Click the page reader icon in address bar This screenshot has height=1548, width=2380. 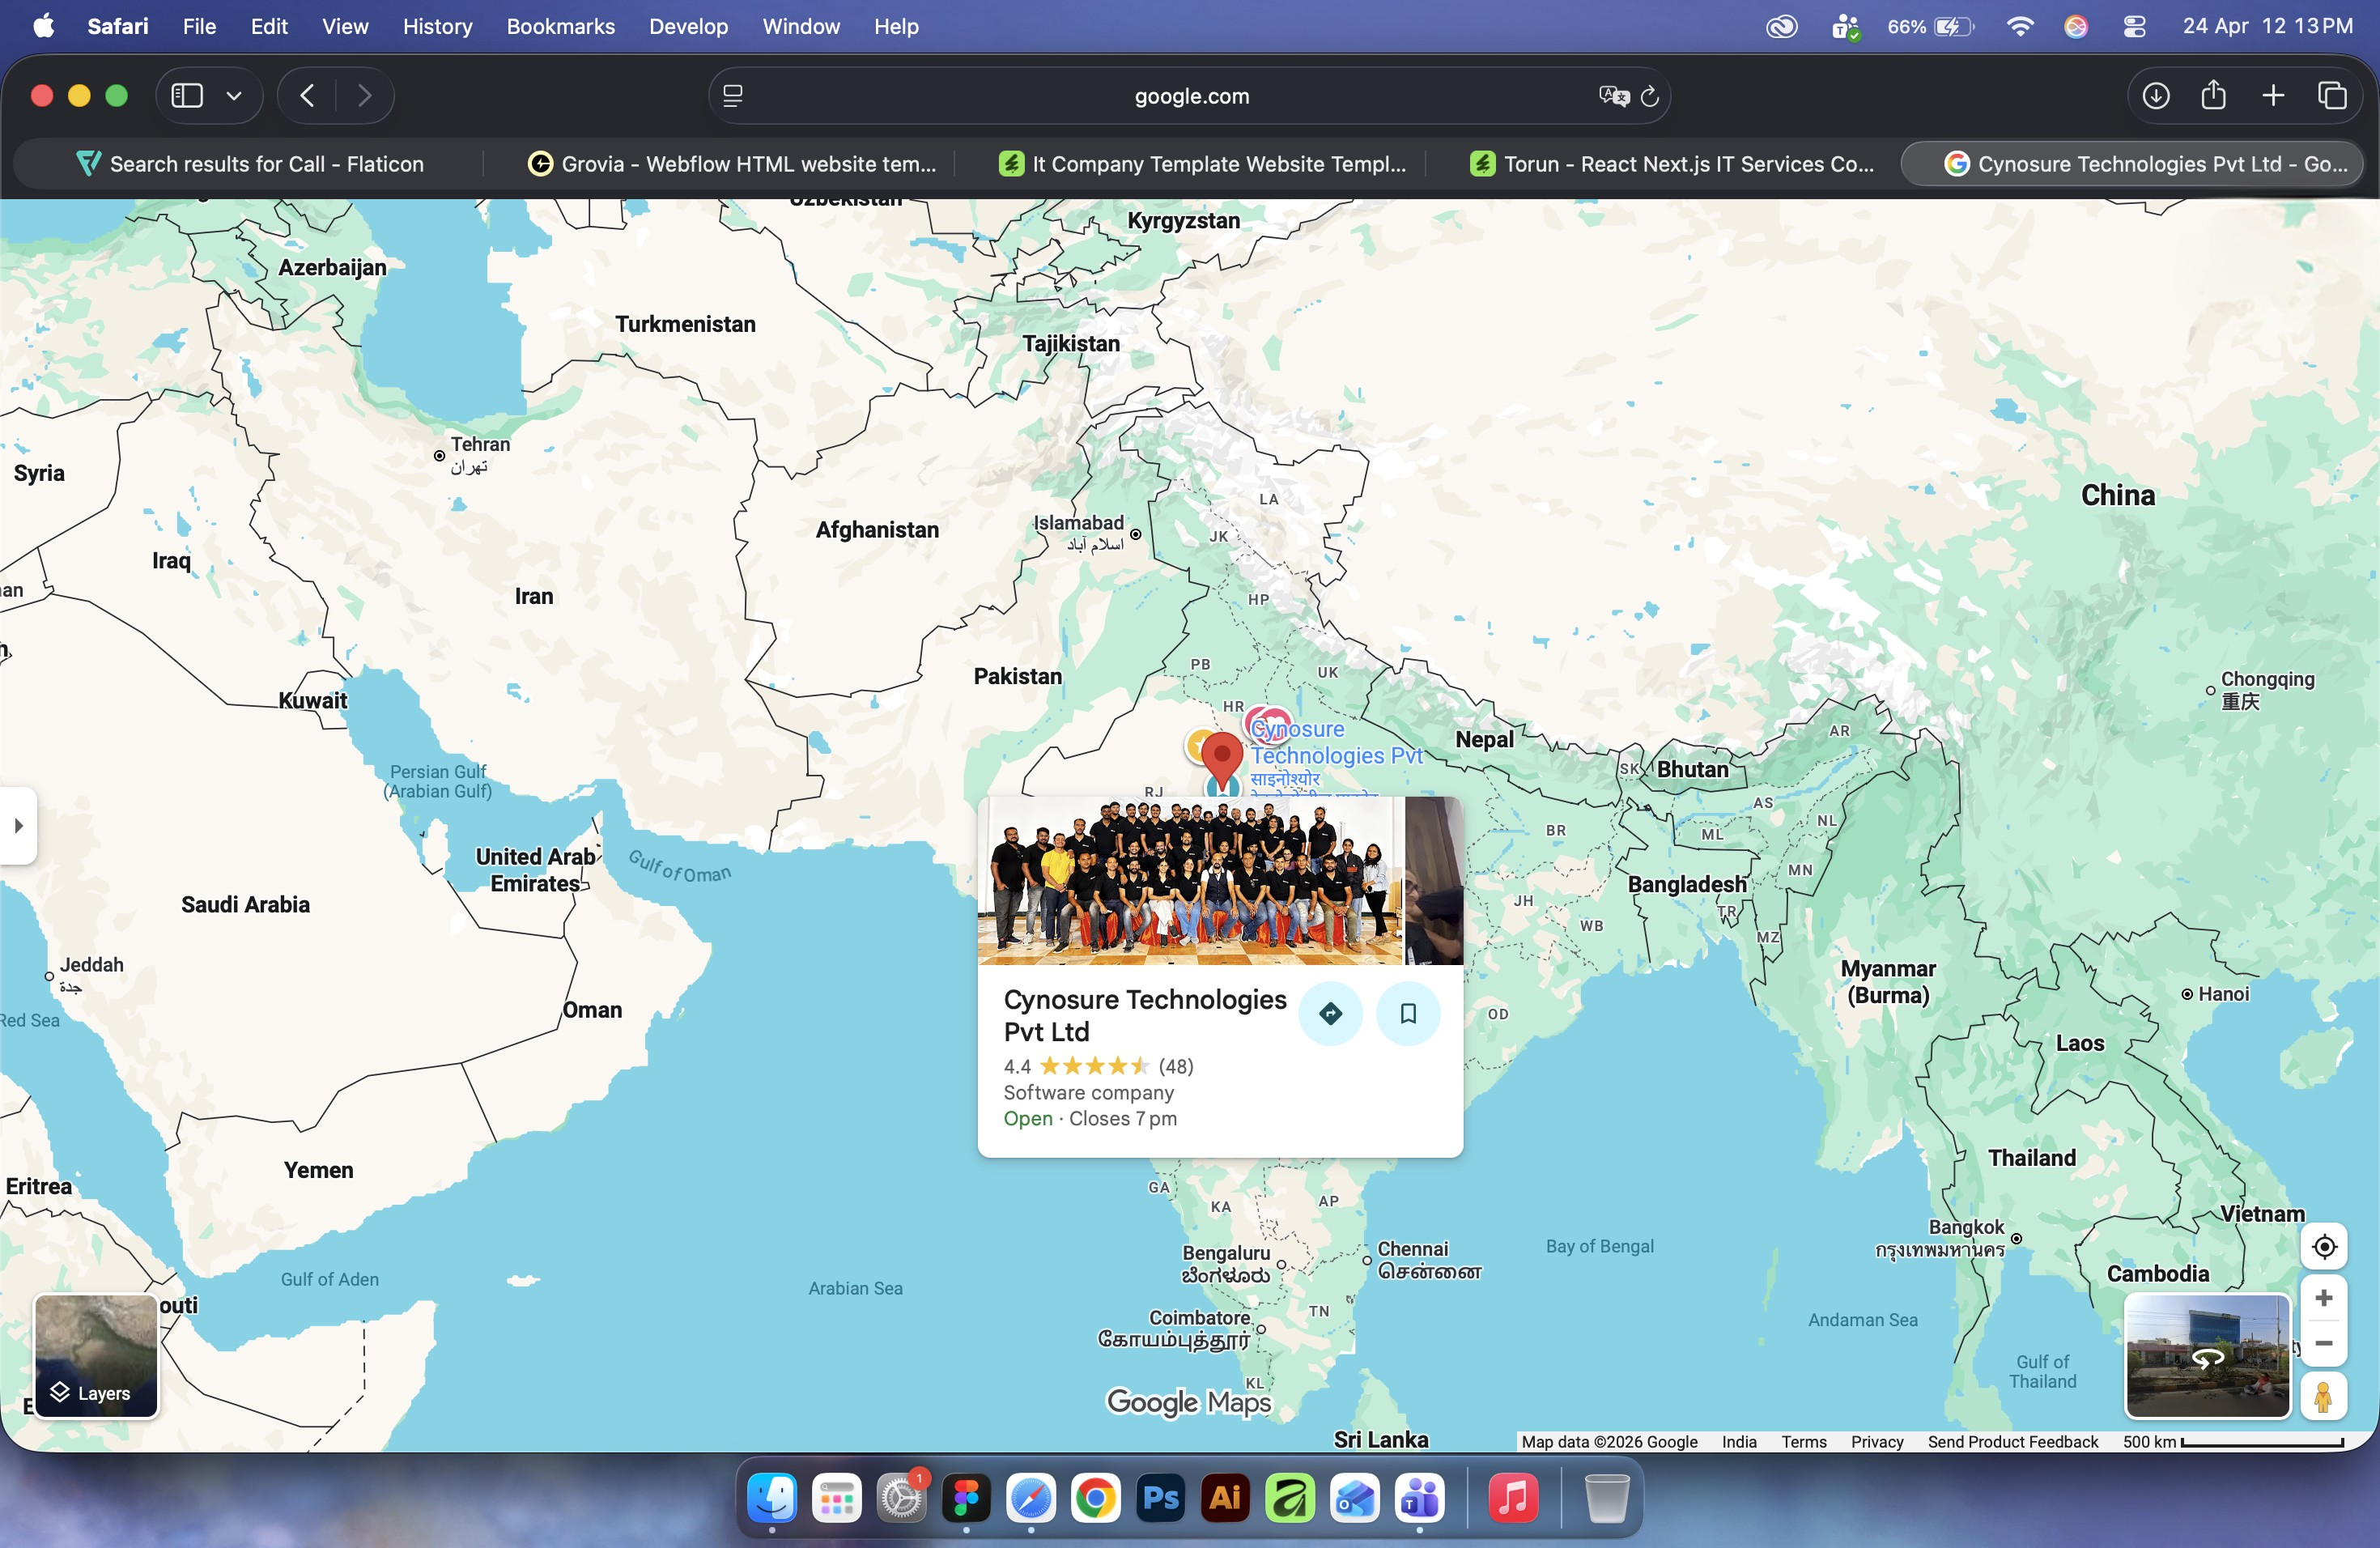pyautogui.click(x=733, y=96)
